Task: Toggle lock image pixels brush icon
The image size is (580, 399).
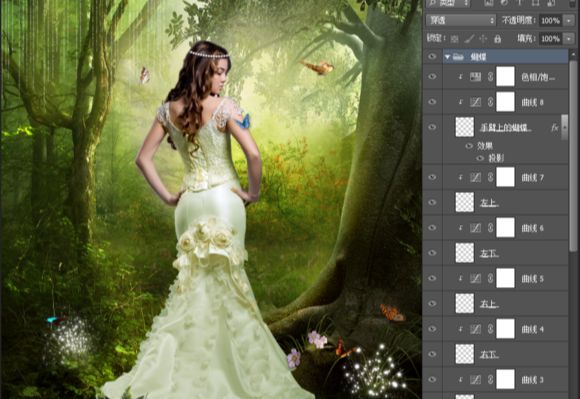Action: 469,39
